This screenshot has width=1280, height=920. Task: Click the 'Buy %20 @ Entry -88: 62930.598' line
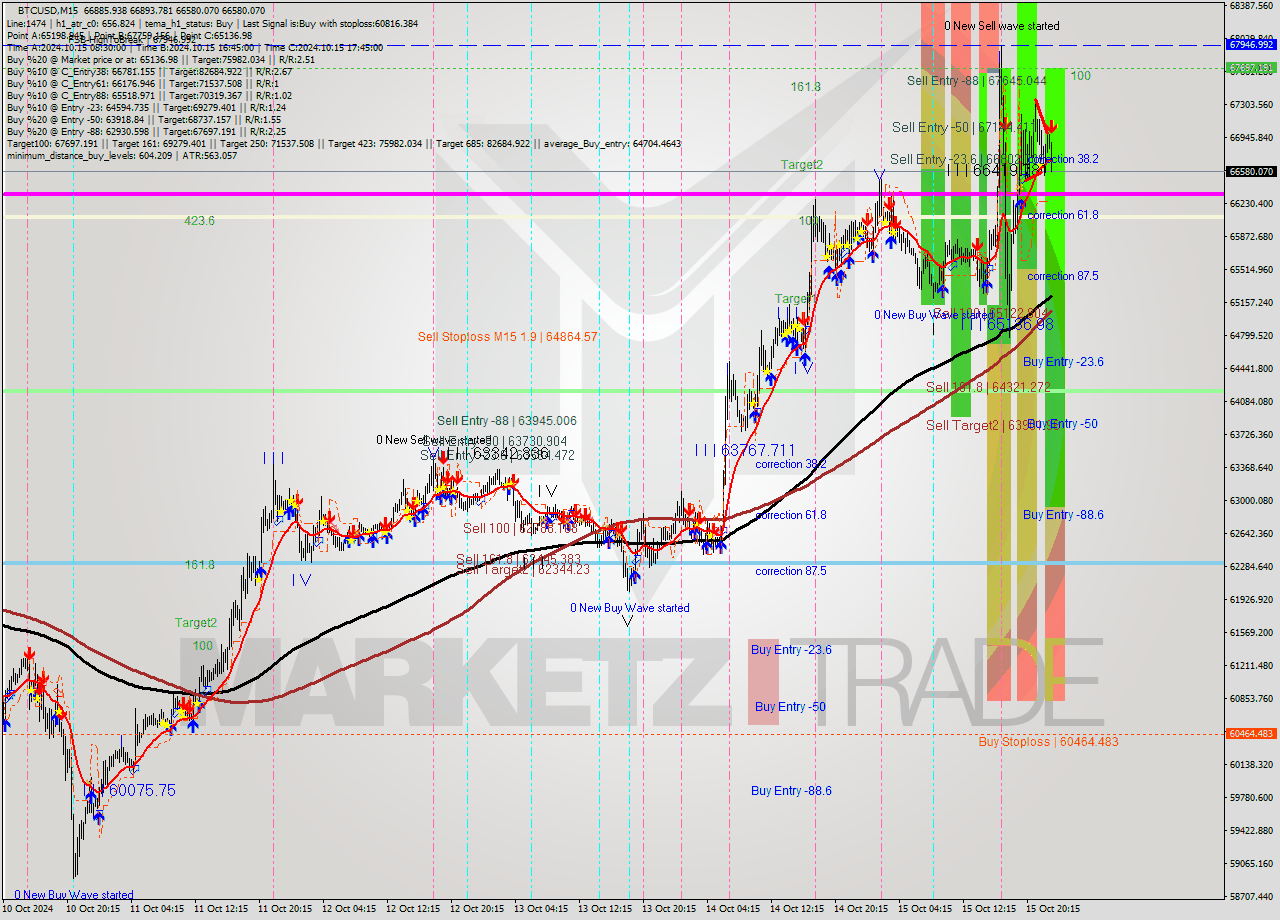click(147, 132)
